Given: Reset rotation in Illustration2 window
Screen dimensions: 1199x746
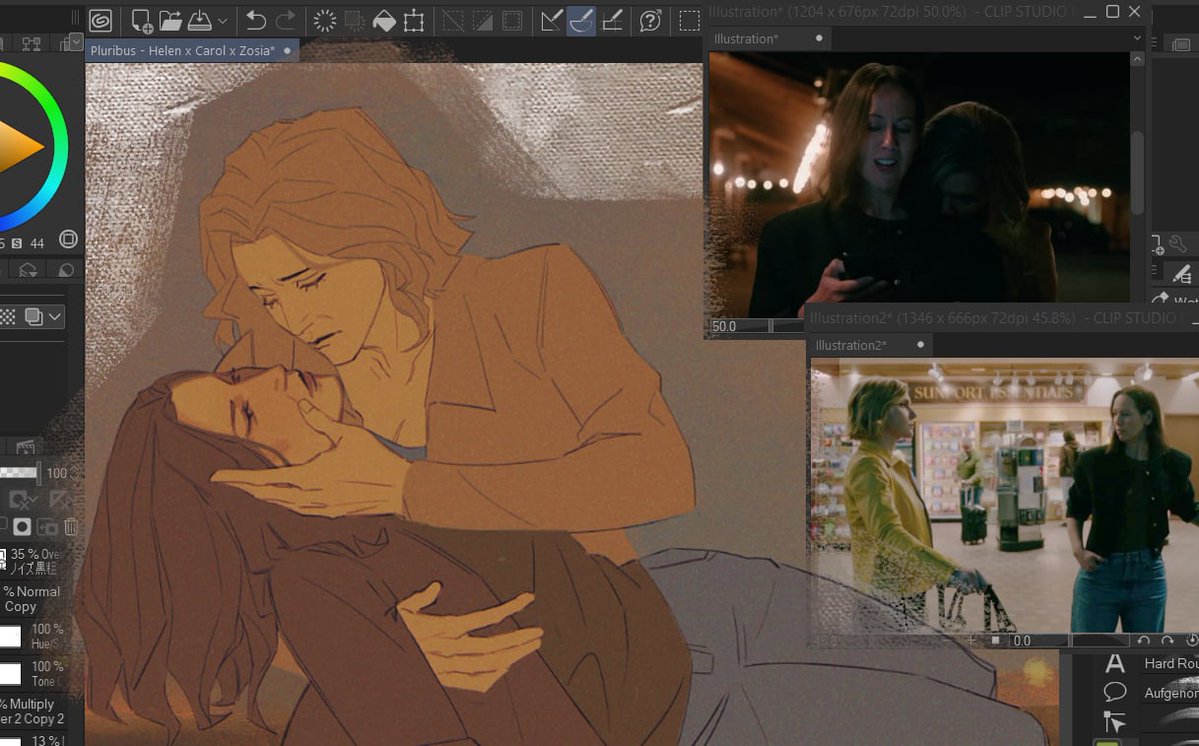Looking at the screenshot, I should pyautogui.click(x=1191, y=641).
